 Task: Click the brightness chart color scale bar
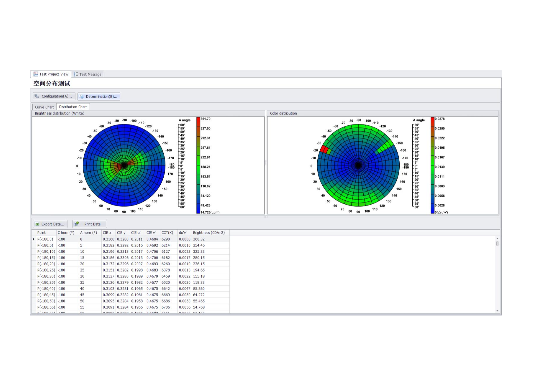(198, 165)
